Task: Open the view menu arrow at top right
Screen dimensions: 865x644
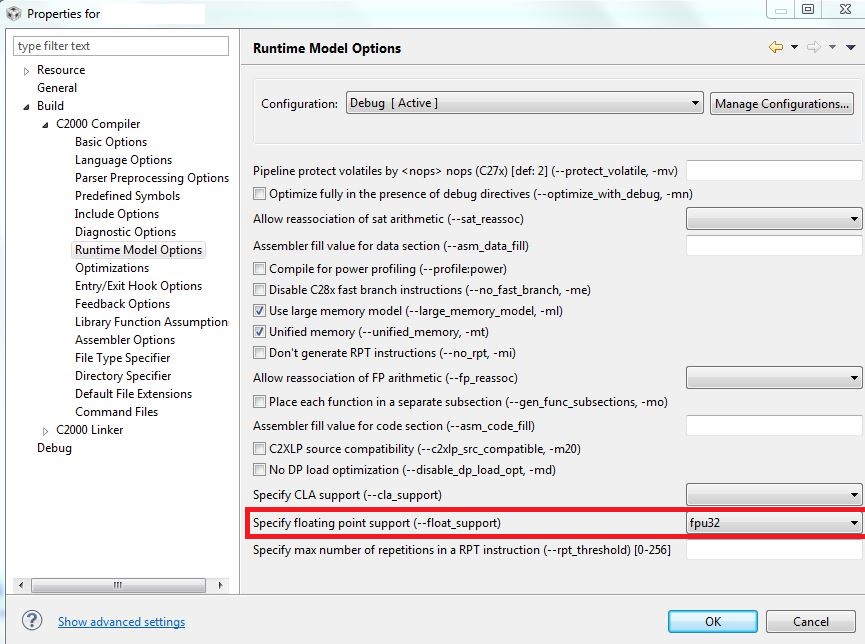Action: tap(852, 47)
